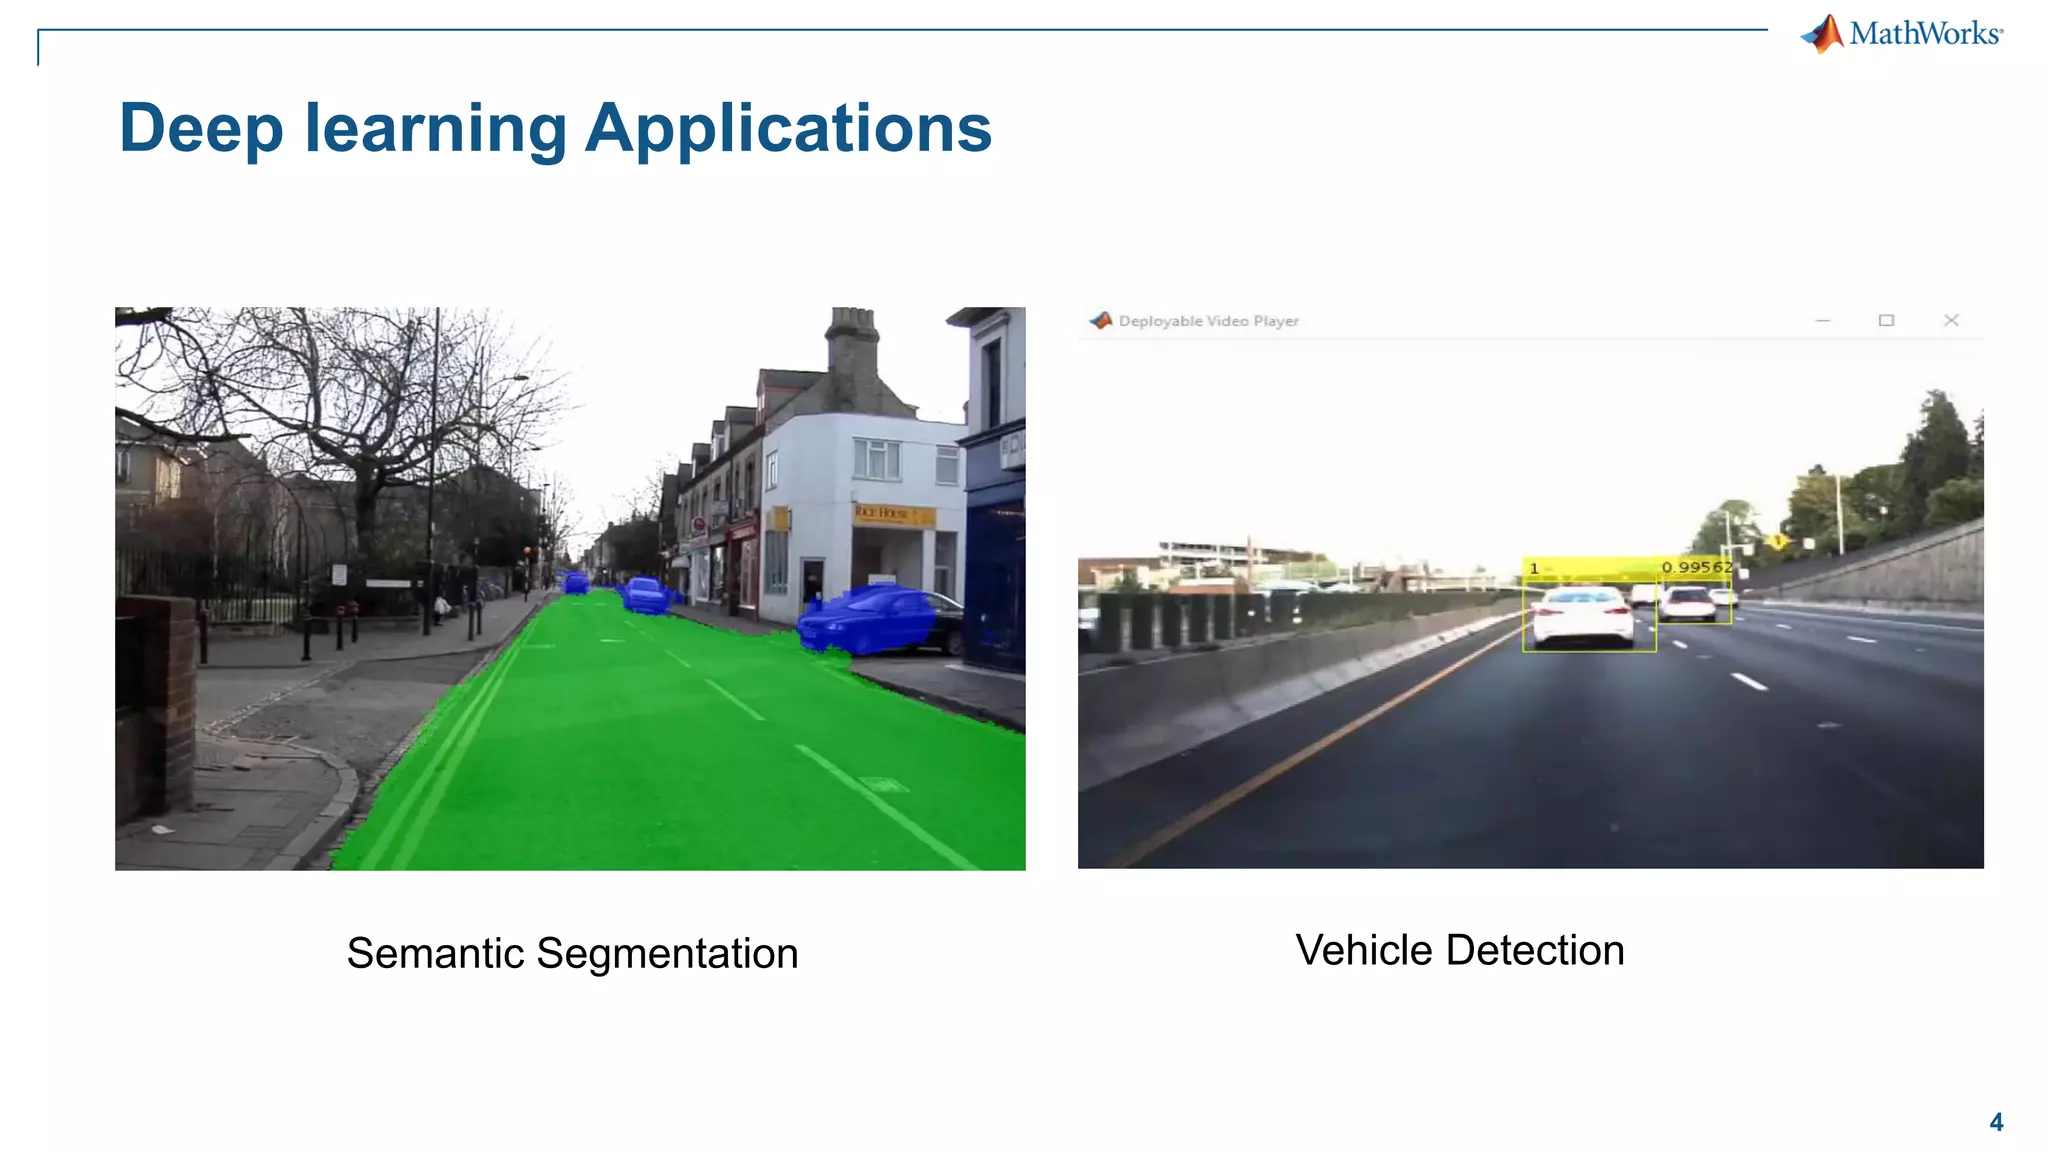Select the 'Deep learning Applications' slide title
Viewport: 2048px width, 1152px height.
click(x=555, y=128)
